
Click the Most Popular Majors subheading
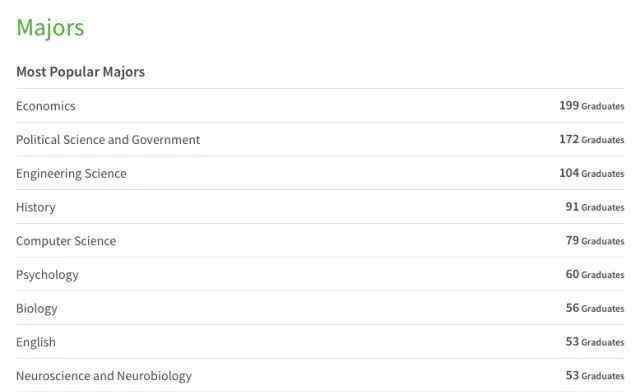tap(80, 72)
